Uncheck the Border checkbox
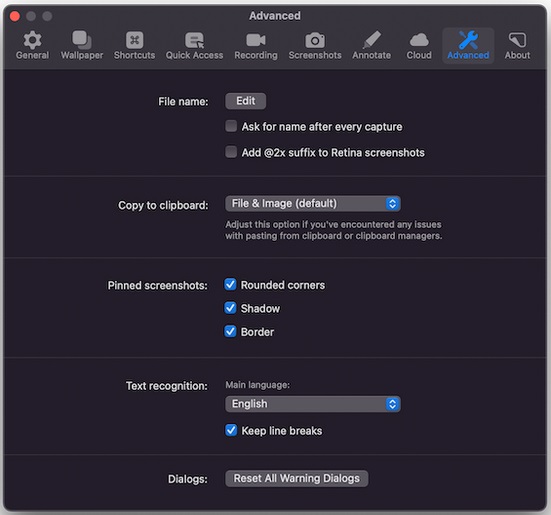 230,331
